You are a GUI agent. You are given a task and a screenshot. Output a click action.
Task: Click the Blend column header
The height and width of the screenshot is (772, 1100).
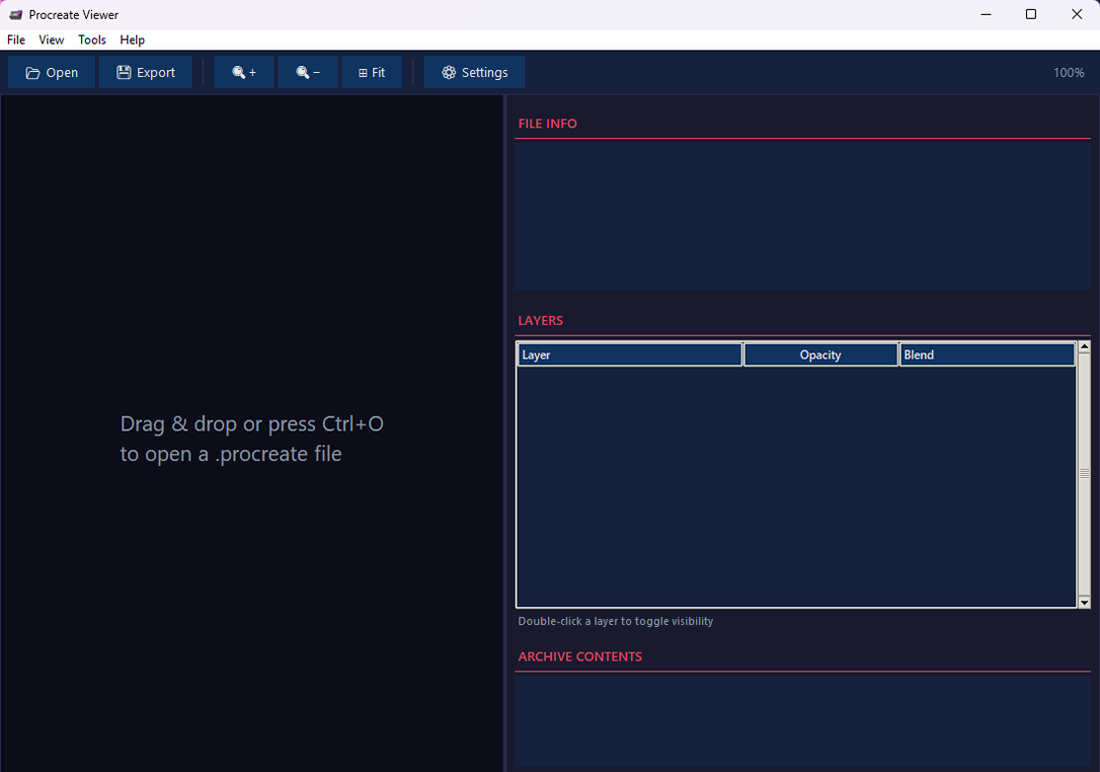986,354
